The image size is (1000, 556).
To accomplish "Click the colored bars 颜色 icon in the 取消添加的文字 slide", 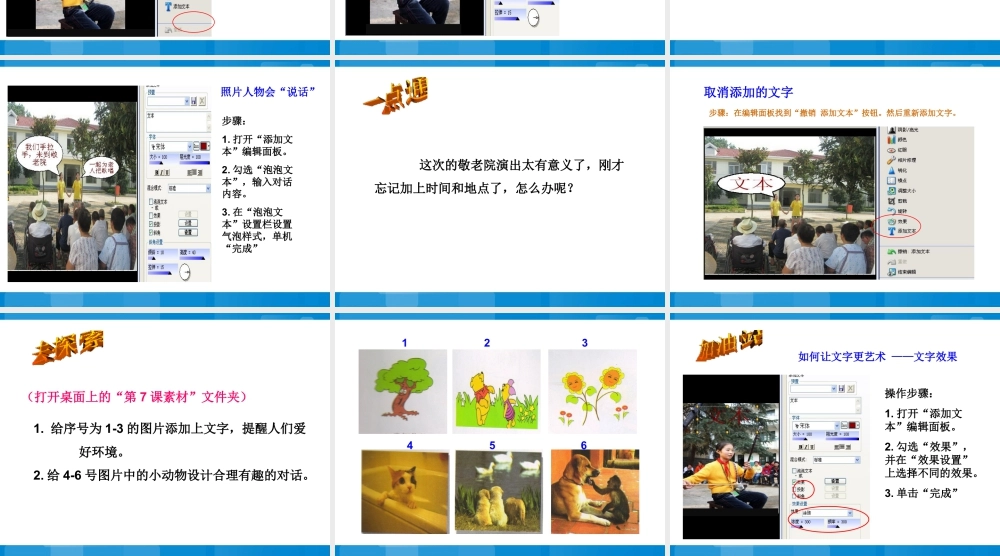I will point(892,140).
